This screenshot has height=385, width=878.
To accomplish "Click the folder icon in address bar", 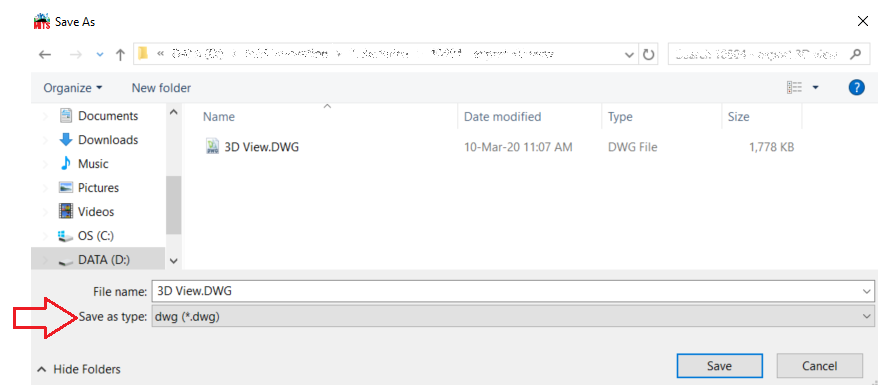I will tap(143, 54).
